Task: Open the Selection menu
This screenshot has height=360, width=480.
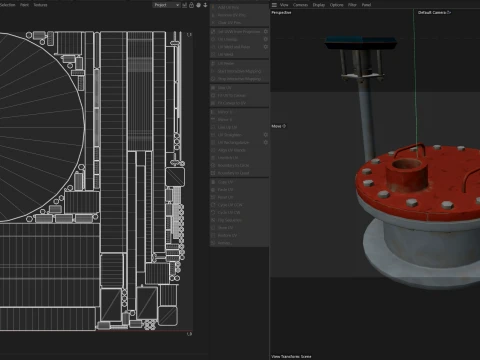Action: click(x=7, y=5)
